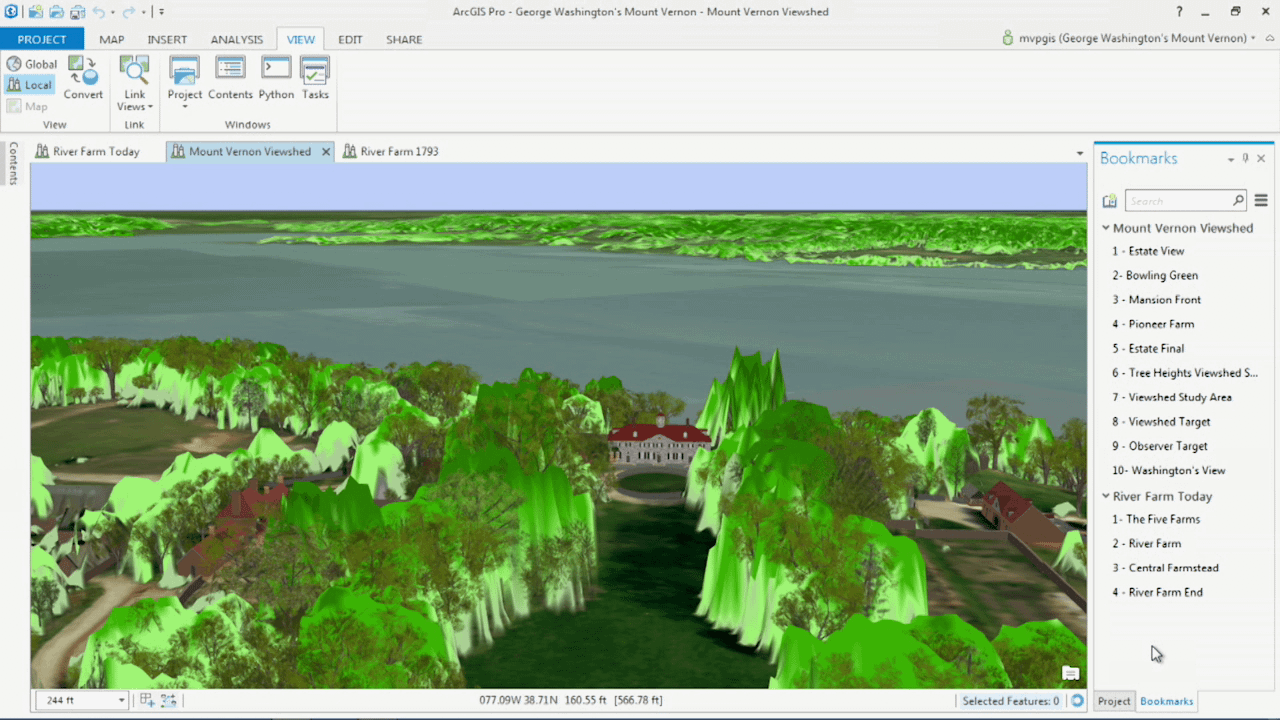Select bookmark 1- The Five Farms
1280x720 pixels.
(x=1156, y=519)
